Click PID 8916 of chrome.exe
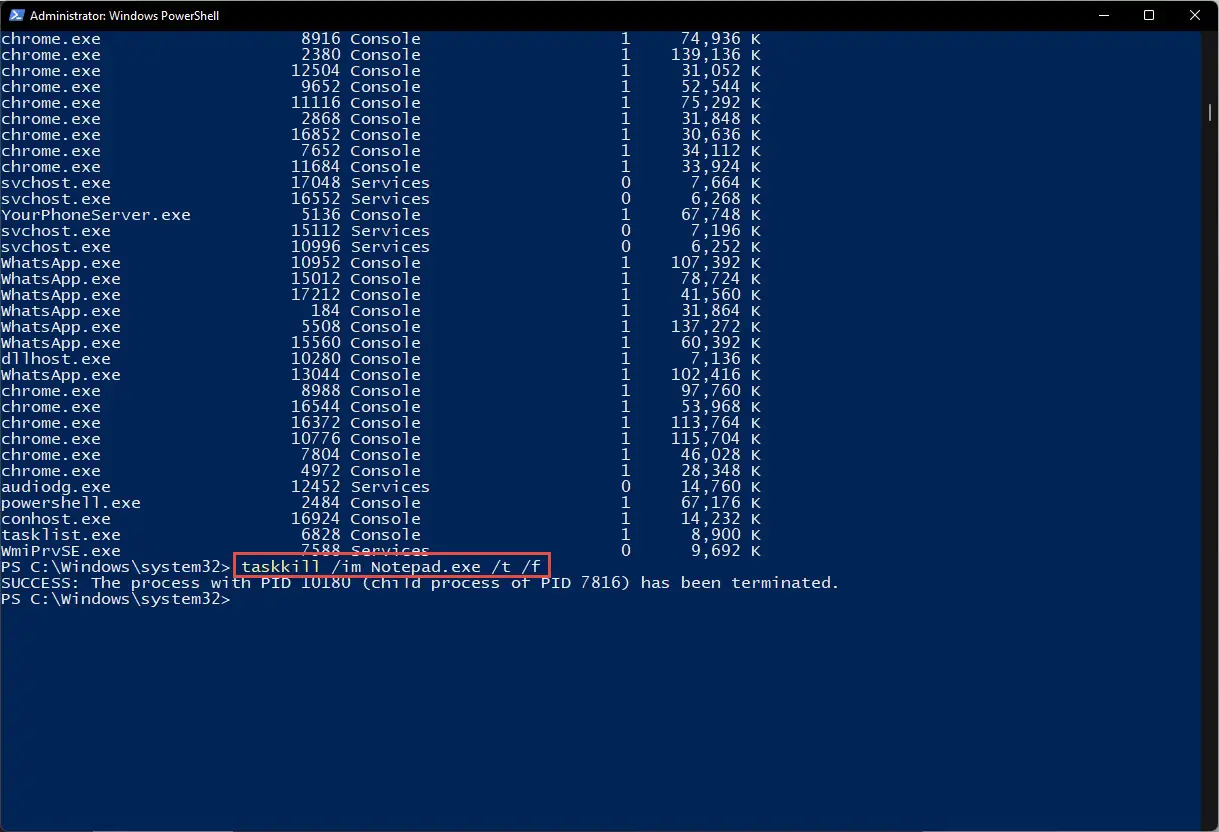Image resolution: width=1219 pixels, height=832 pixels. click(321, 39)
